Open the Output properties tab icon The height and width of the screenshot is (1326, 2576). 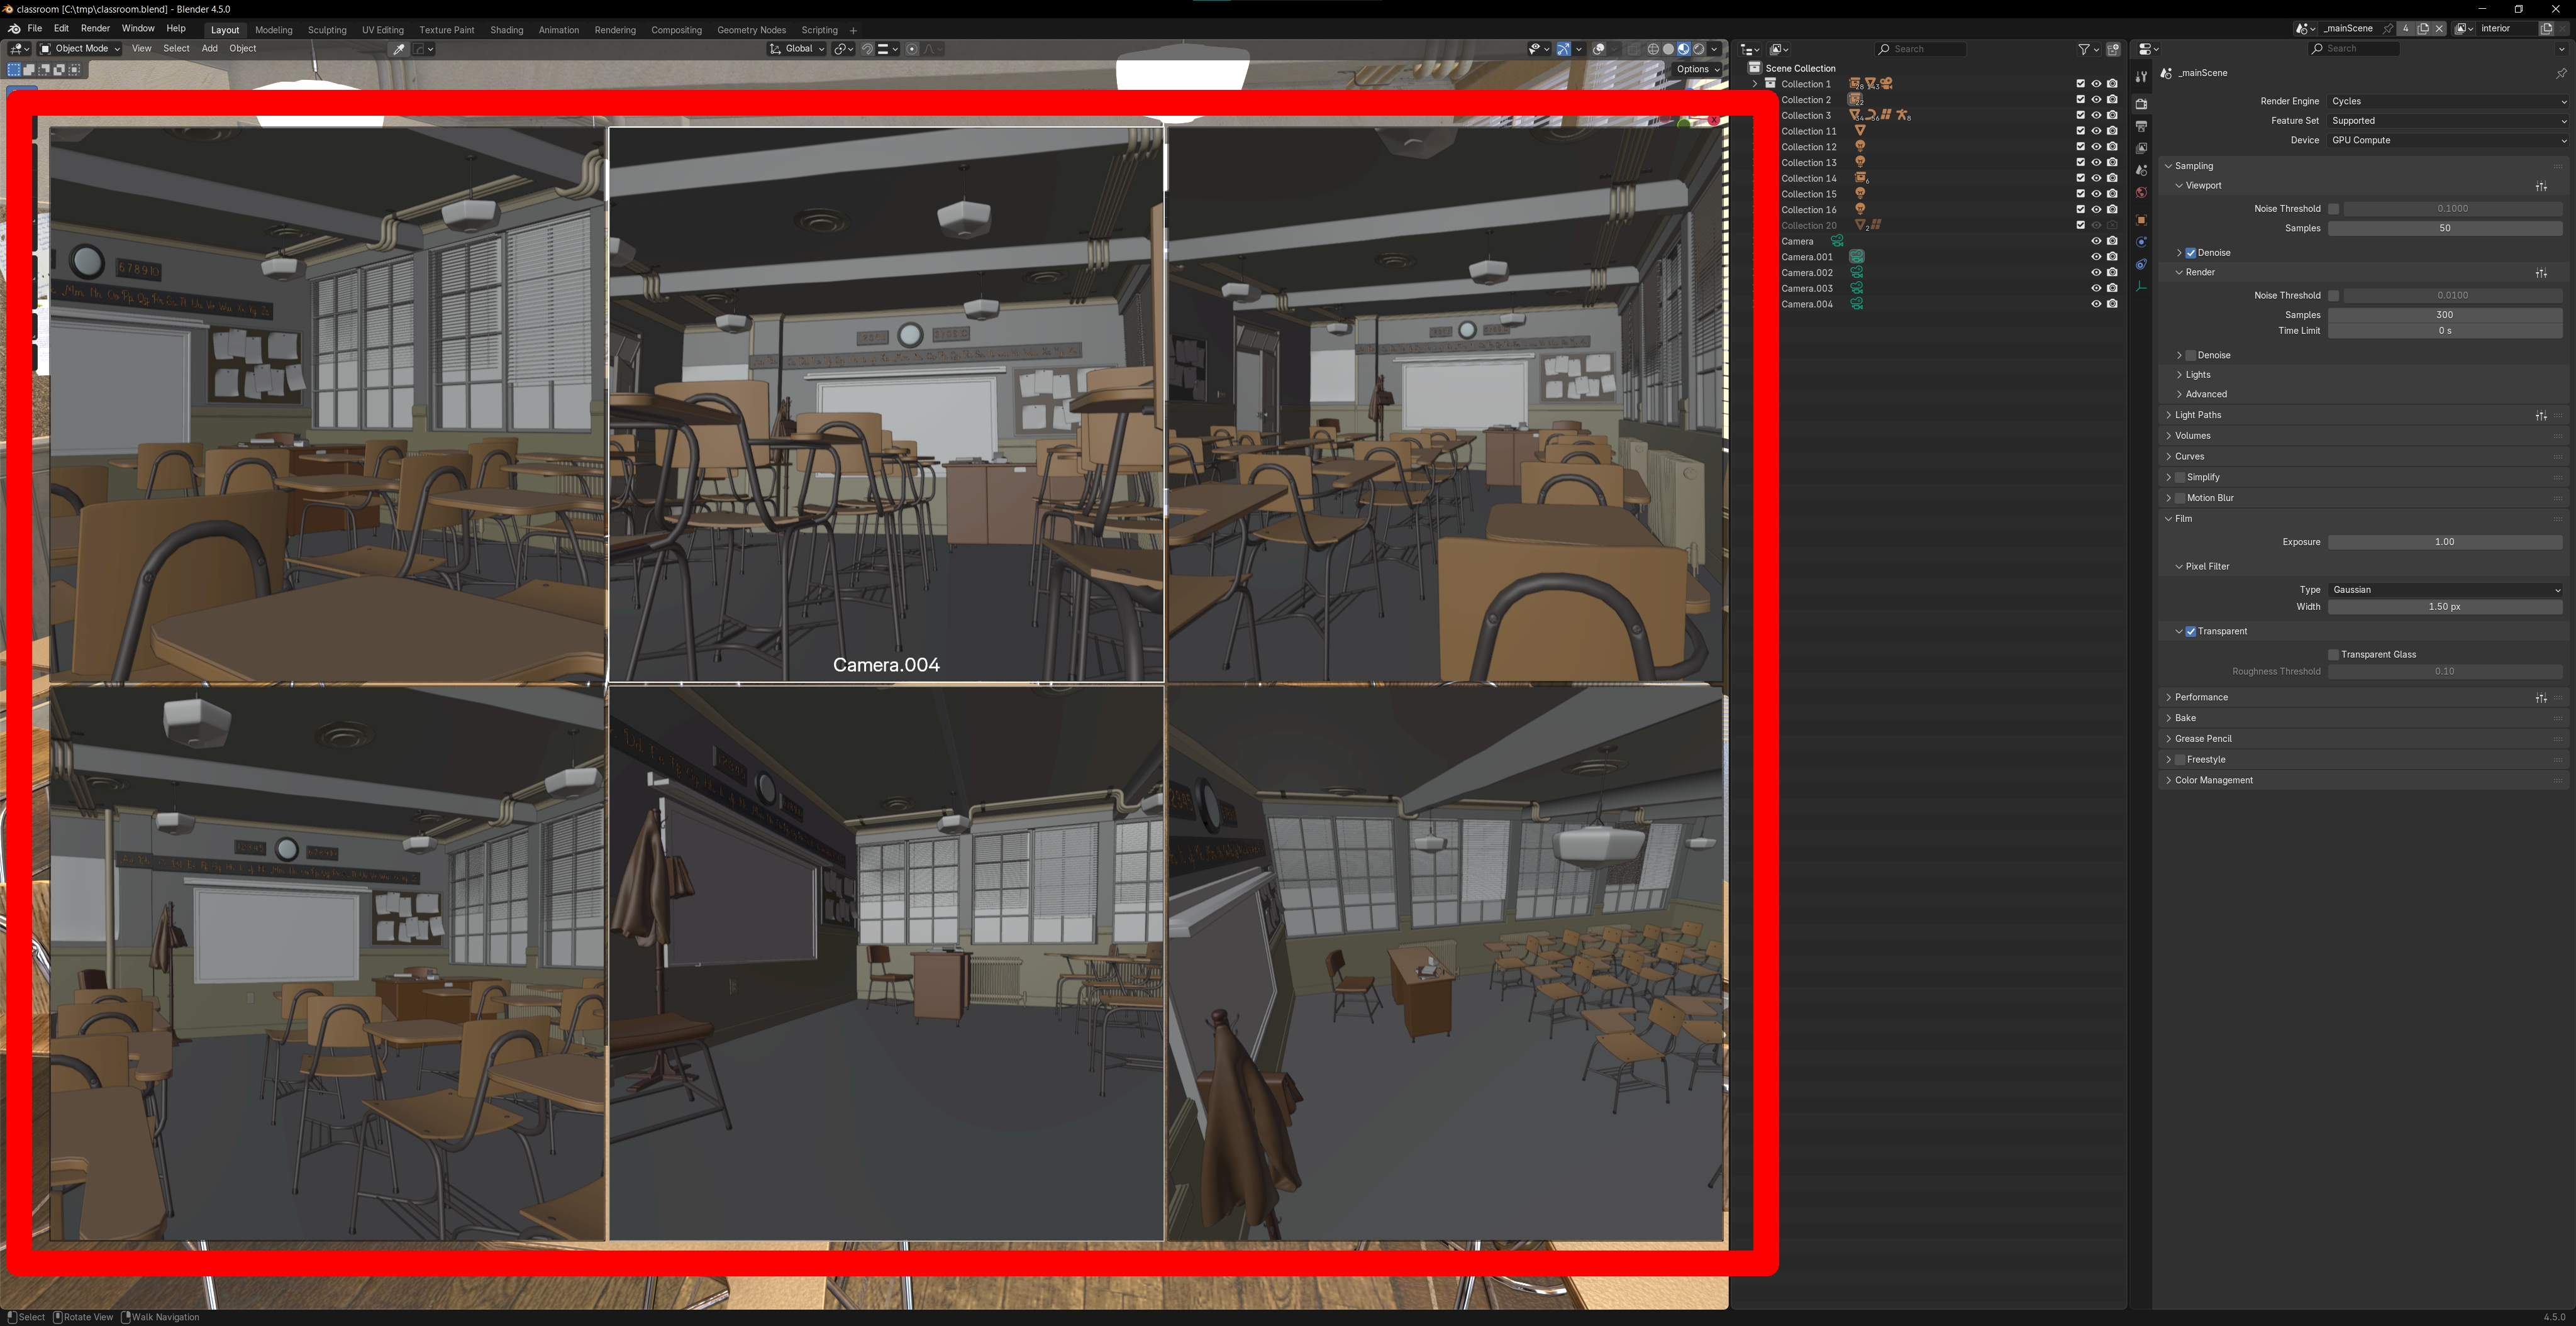click(2141, 126)
